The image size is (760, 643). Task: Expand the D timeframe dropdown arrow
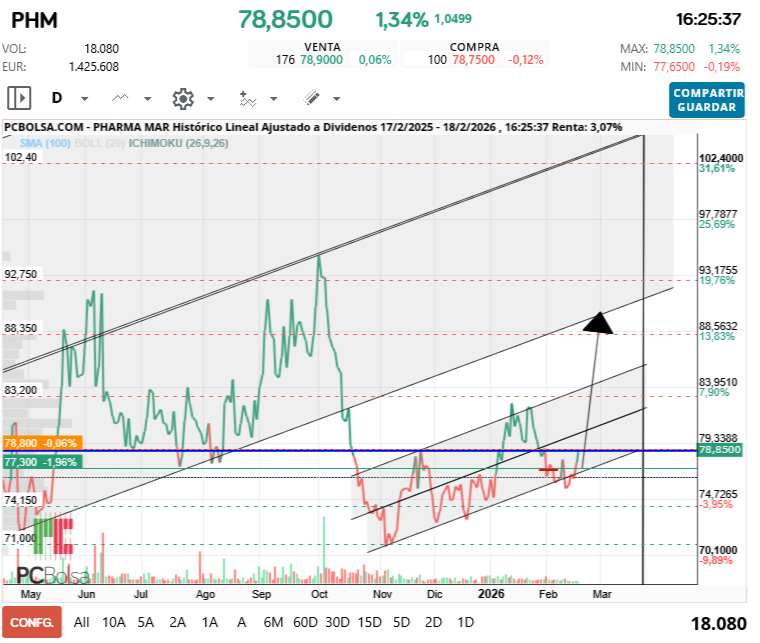click(84, 99)
